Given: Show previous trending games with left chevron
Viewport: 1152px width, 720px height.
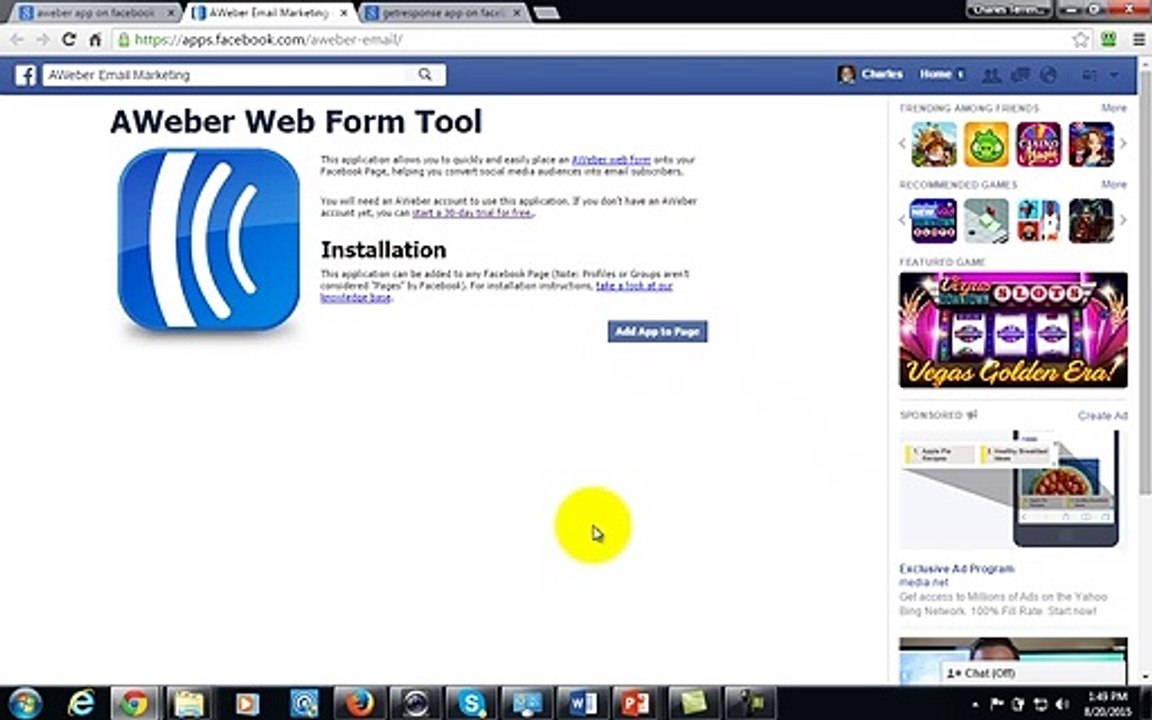Looking at the screenshot, I should (x=902, y=144).
